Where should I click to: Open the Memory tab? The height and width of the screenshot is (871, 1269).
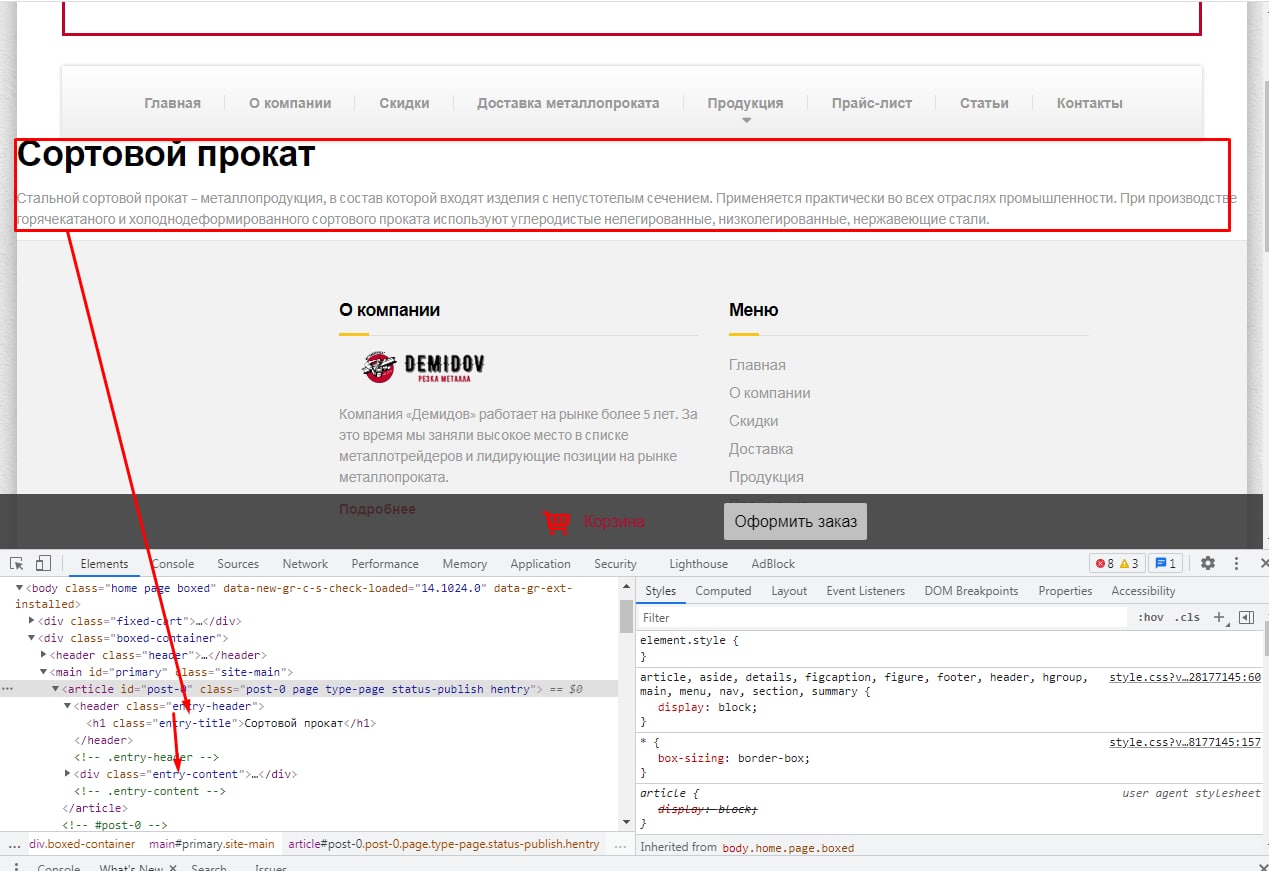(465, 564)
